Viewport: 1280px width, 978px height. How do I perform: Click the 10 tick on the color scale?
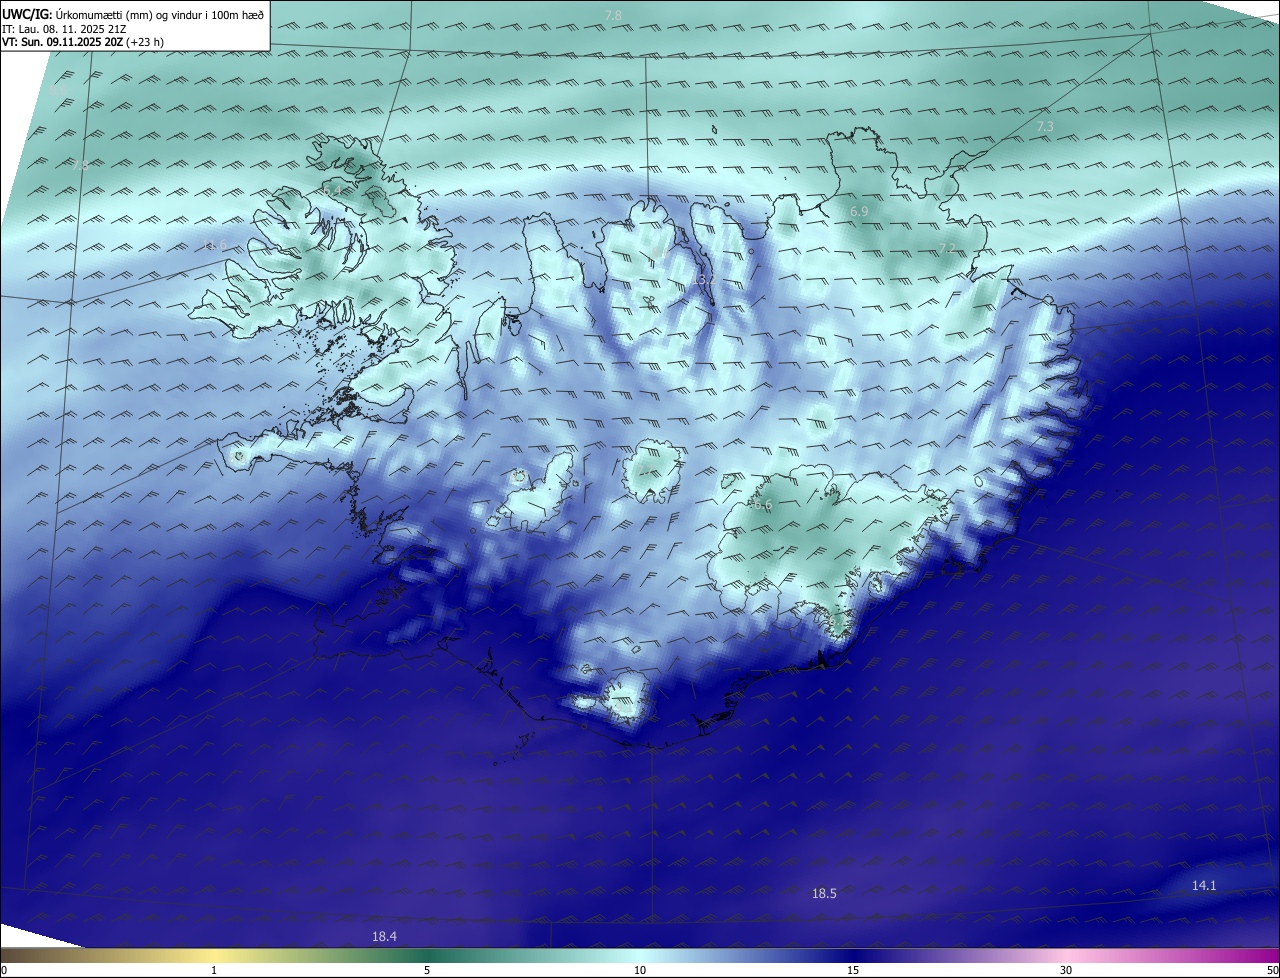coord(640,970)
